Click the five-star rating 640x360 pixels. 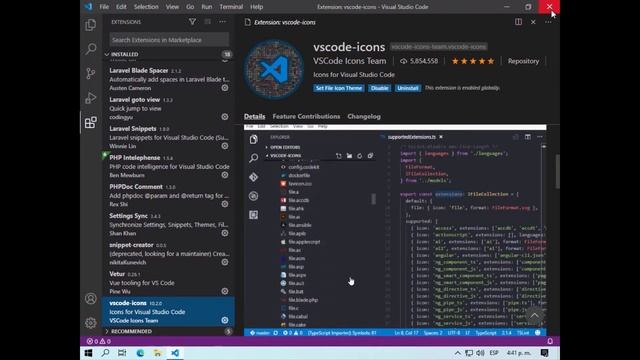(x=473, y=61)
